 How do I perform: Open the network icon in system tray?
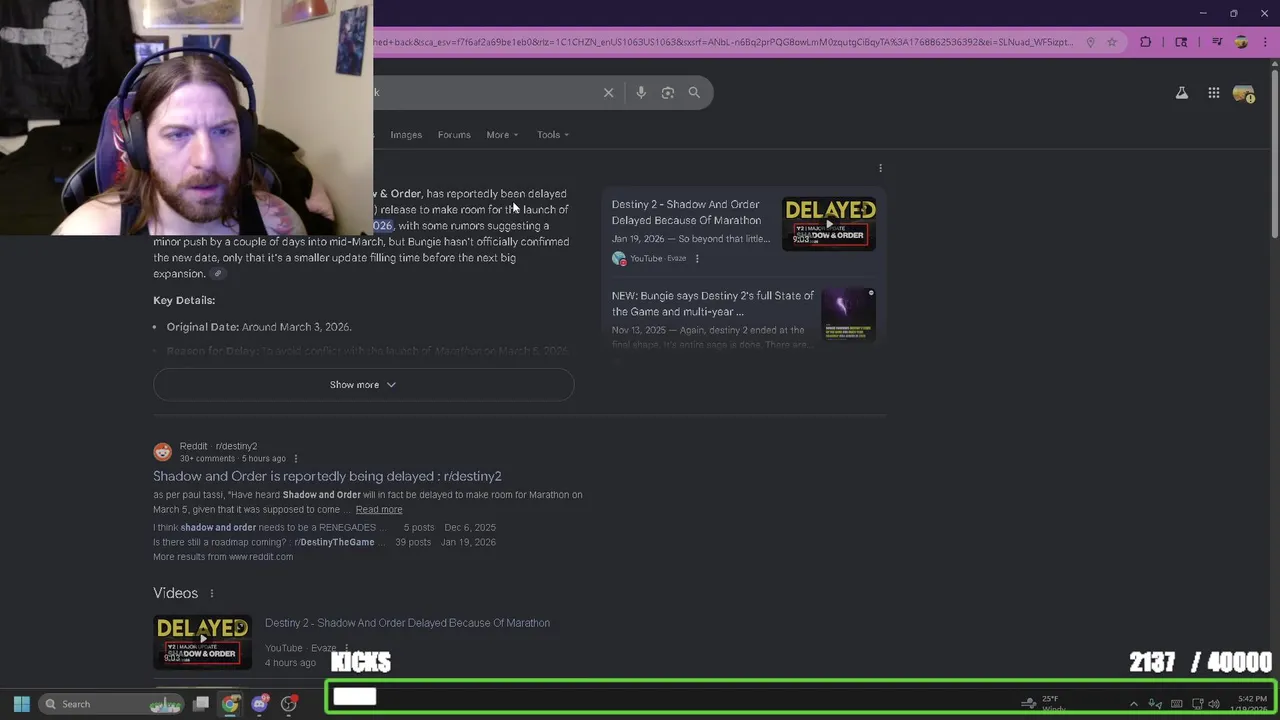[x=1197, y=704]
